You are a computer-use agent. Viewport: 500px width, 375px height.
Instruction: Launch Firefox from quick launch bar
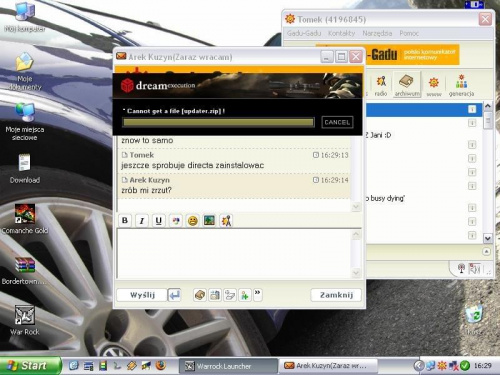click(161, 366)
